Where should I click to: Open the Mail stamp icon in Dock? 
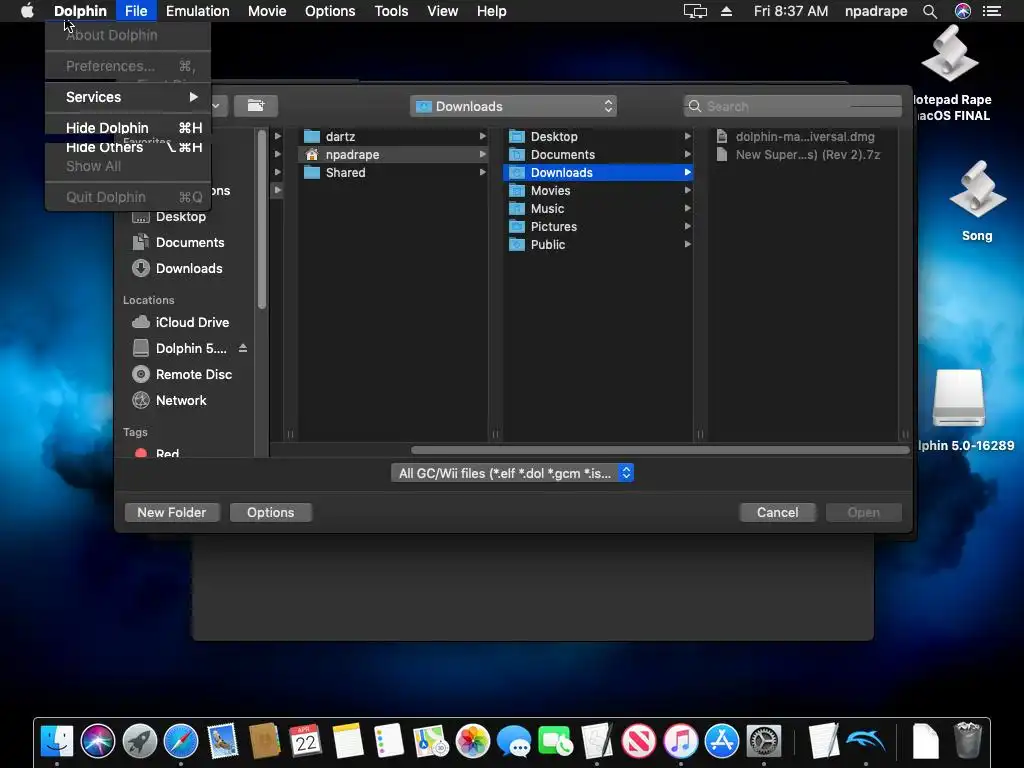(223, 741)
